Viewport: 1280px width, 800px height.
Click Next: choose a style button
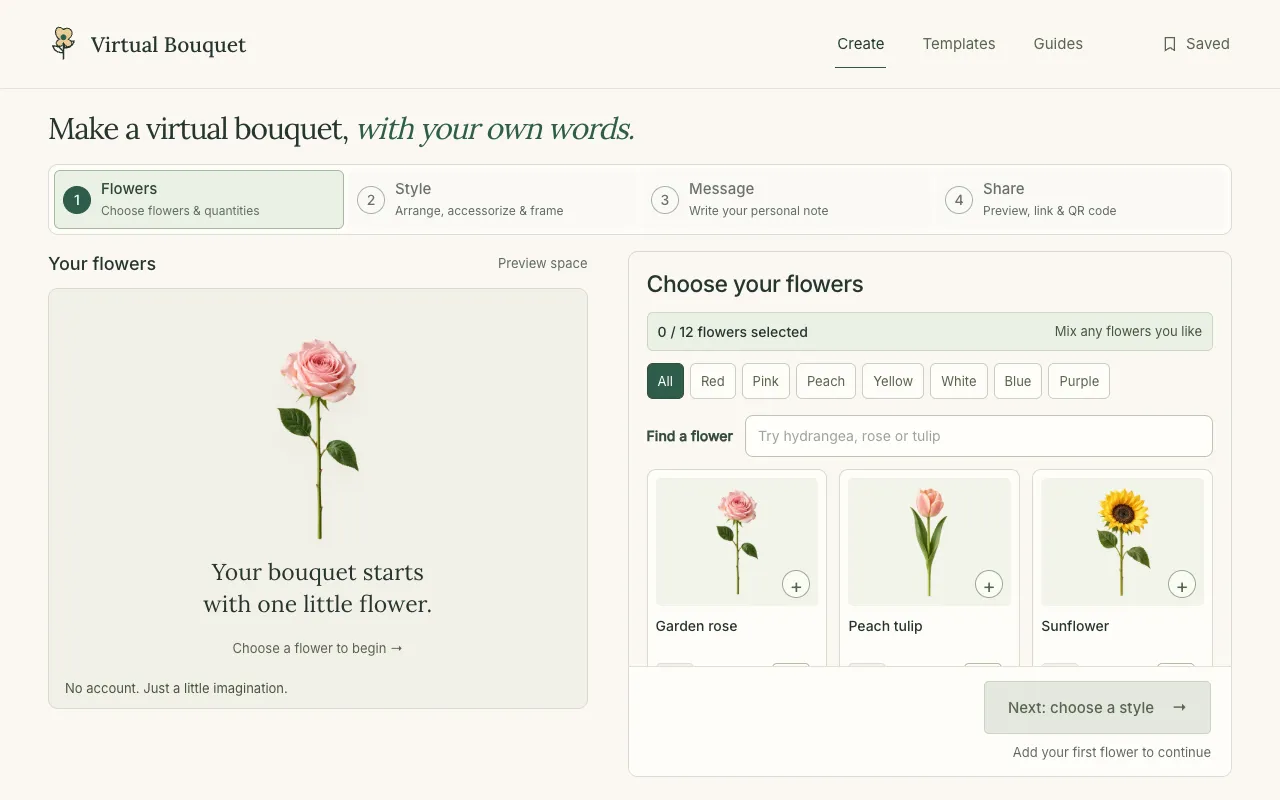(1097, 707)
